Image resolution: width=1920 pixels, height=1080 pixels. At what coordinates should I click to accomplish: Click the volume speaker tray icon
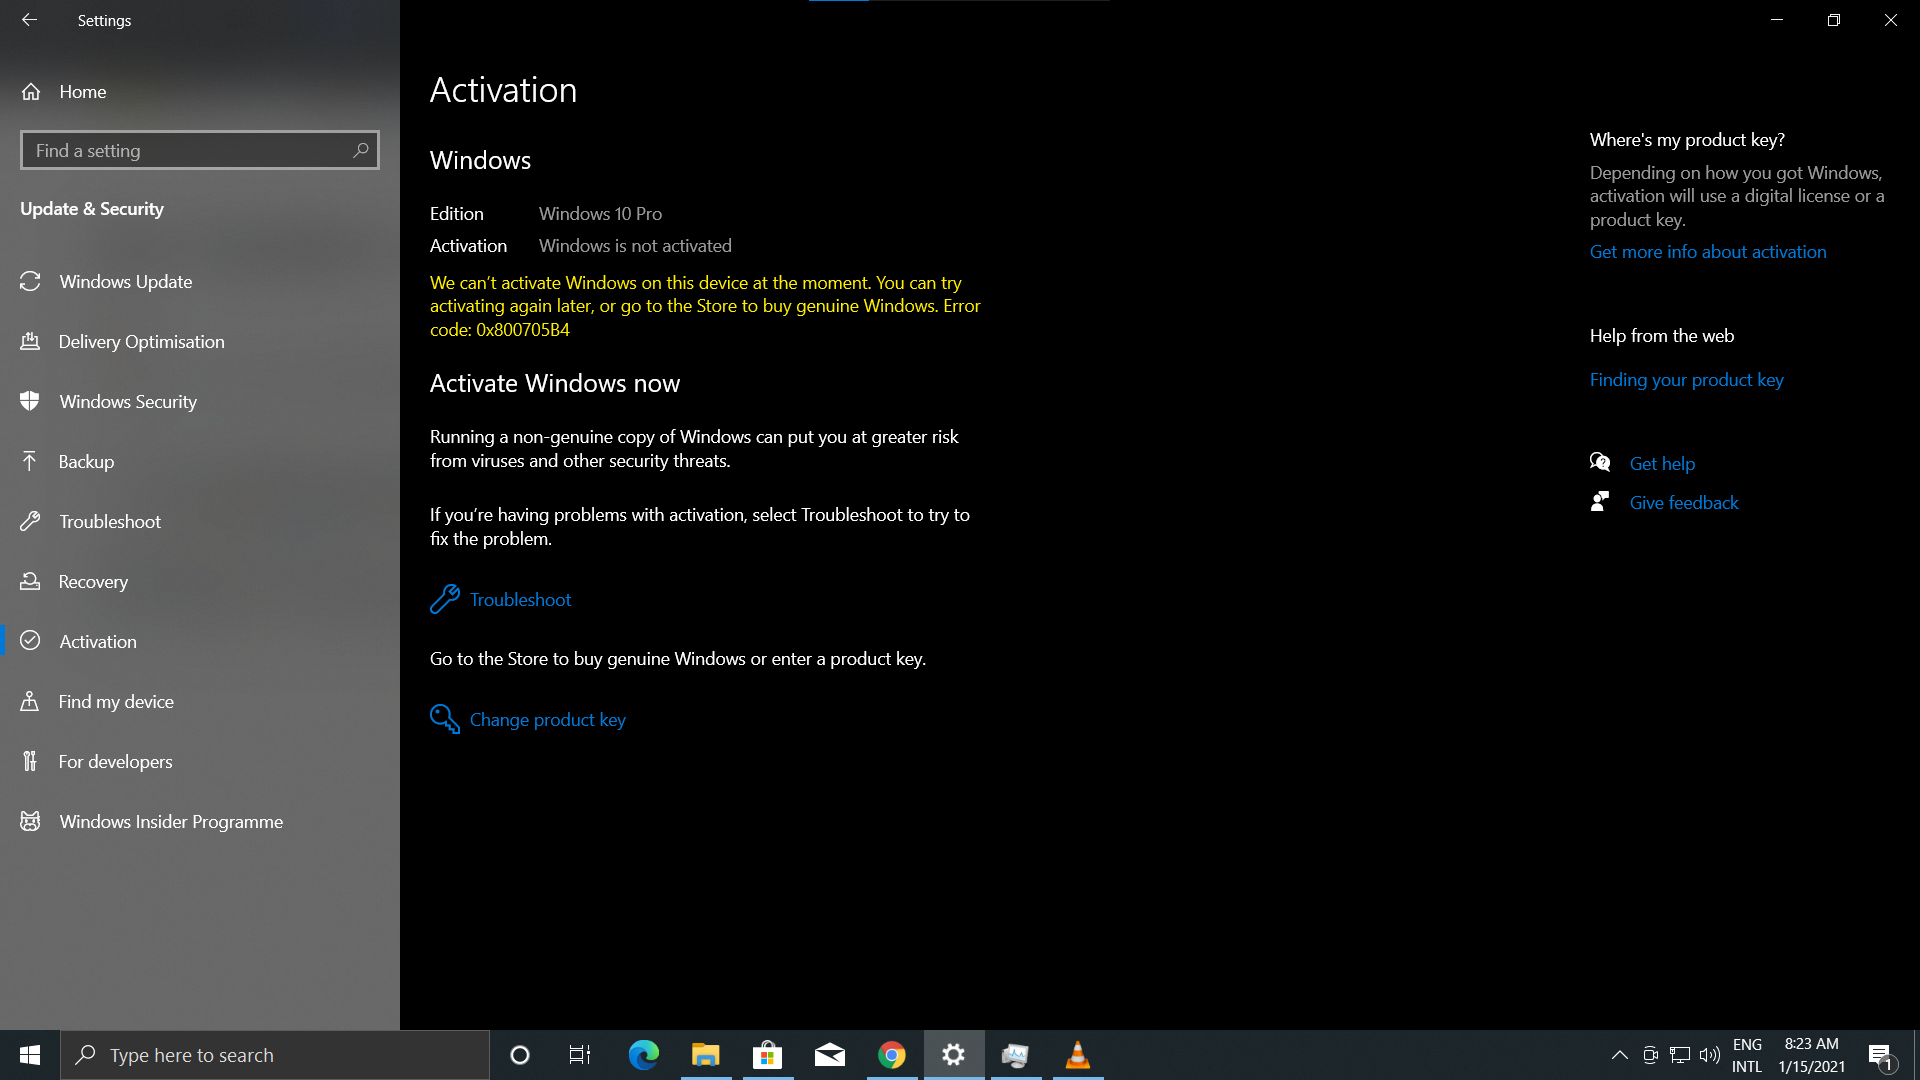(x=1709, y=1055)
